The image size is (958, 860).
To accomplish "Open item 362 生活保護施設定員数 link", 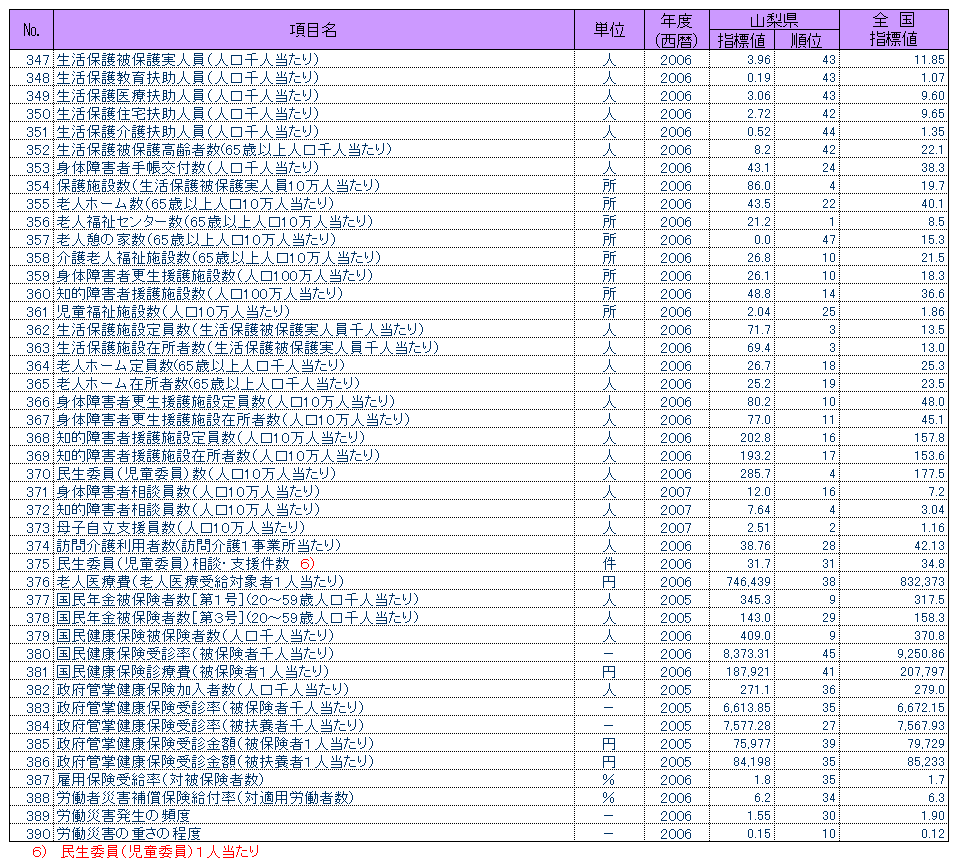I will coord(240,330).
